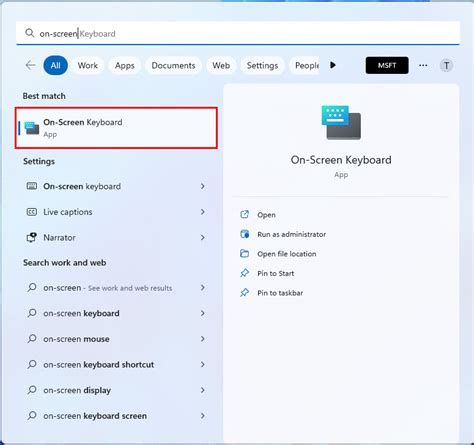Switch to the People filter tab

[305, 65]
